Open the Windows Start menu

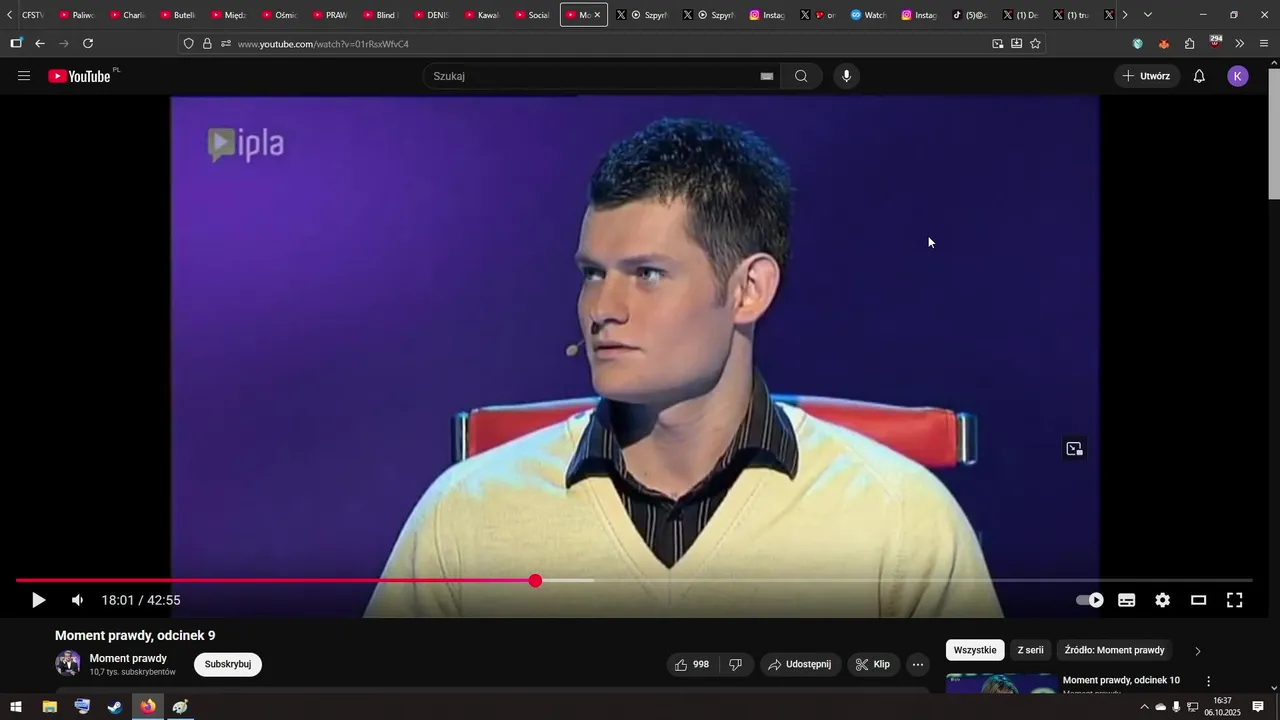[x=16, y=707]
